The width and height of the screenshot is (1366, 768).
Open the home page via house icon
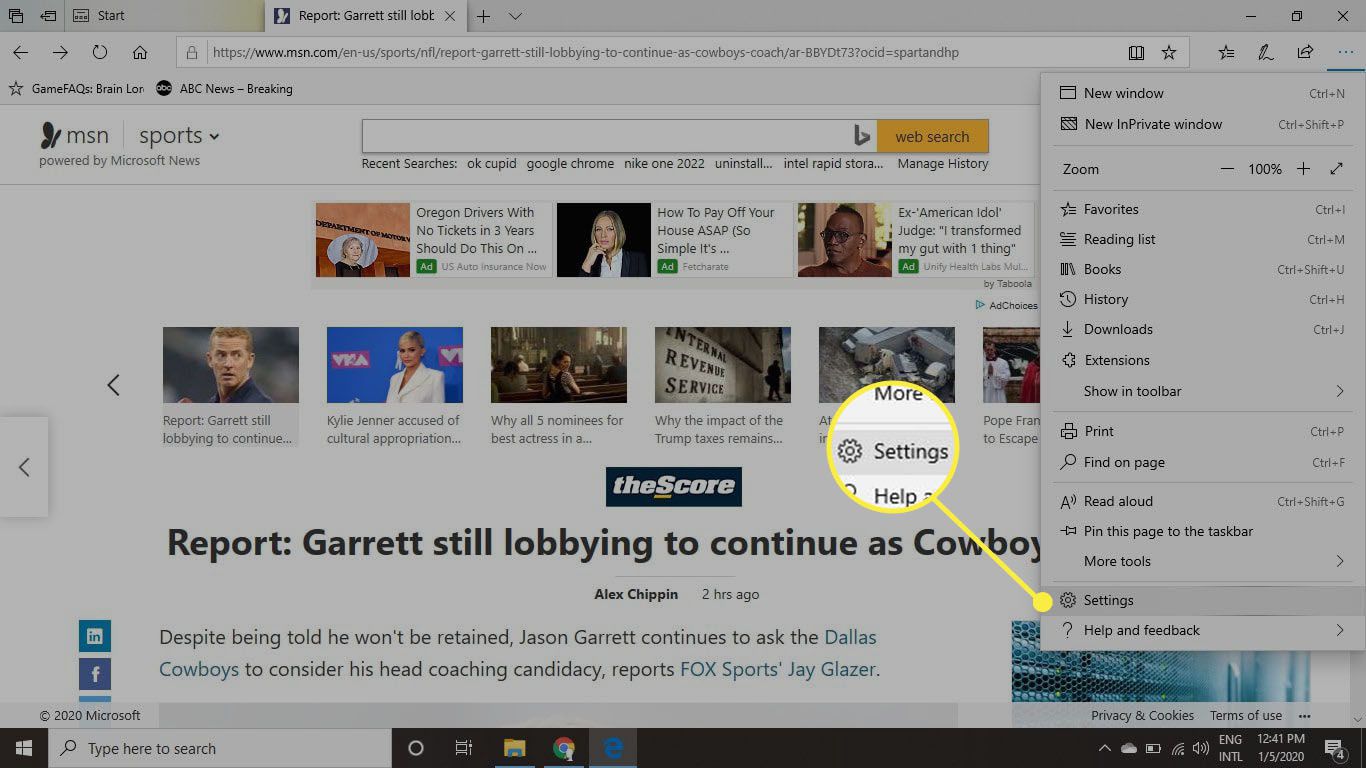click(x=140, y=52)
